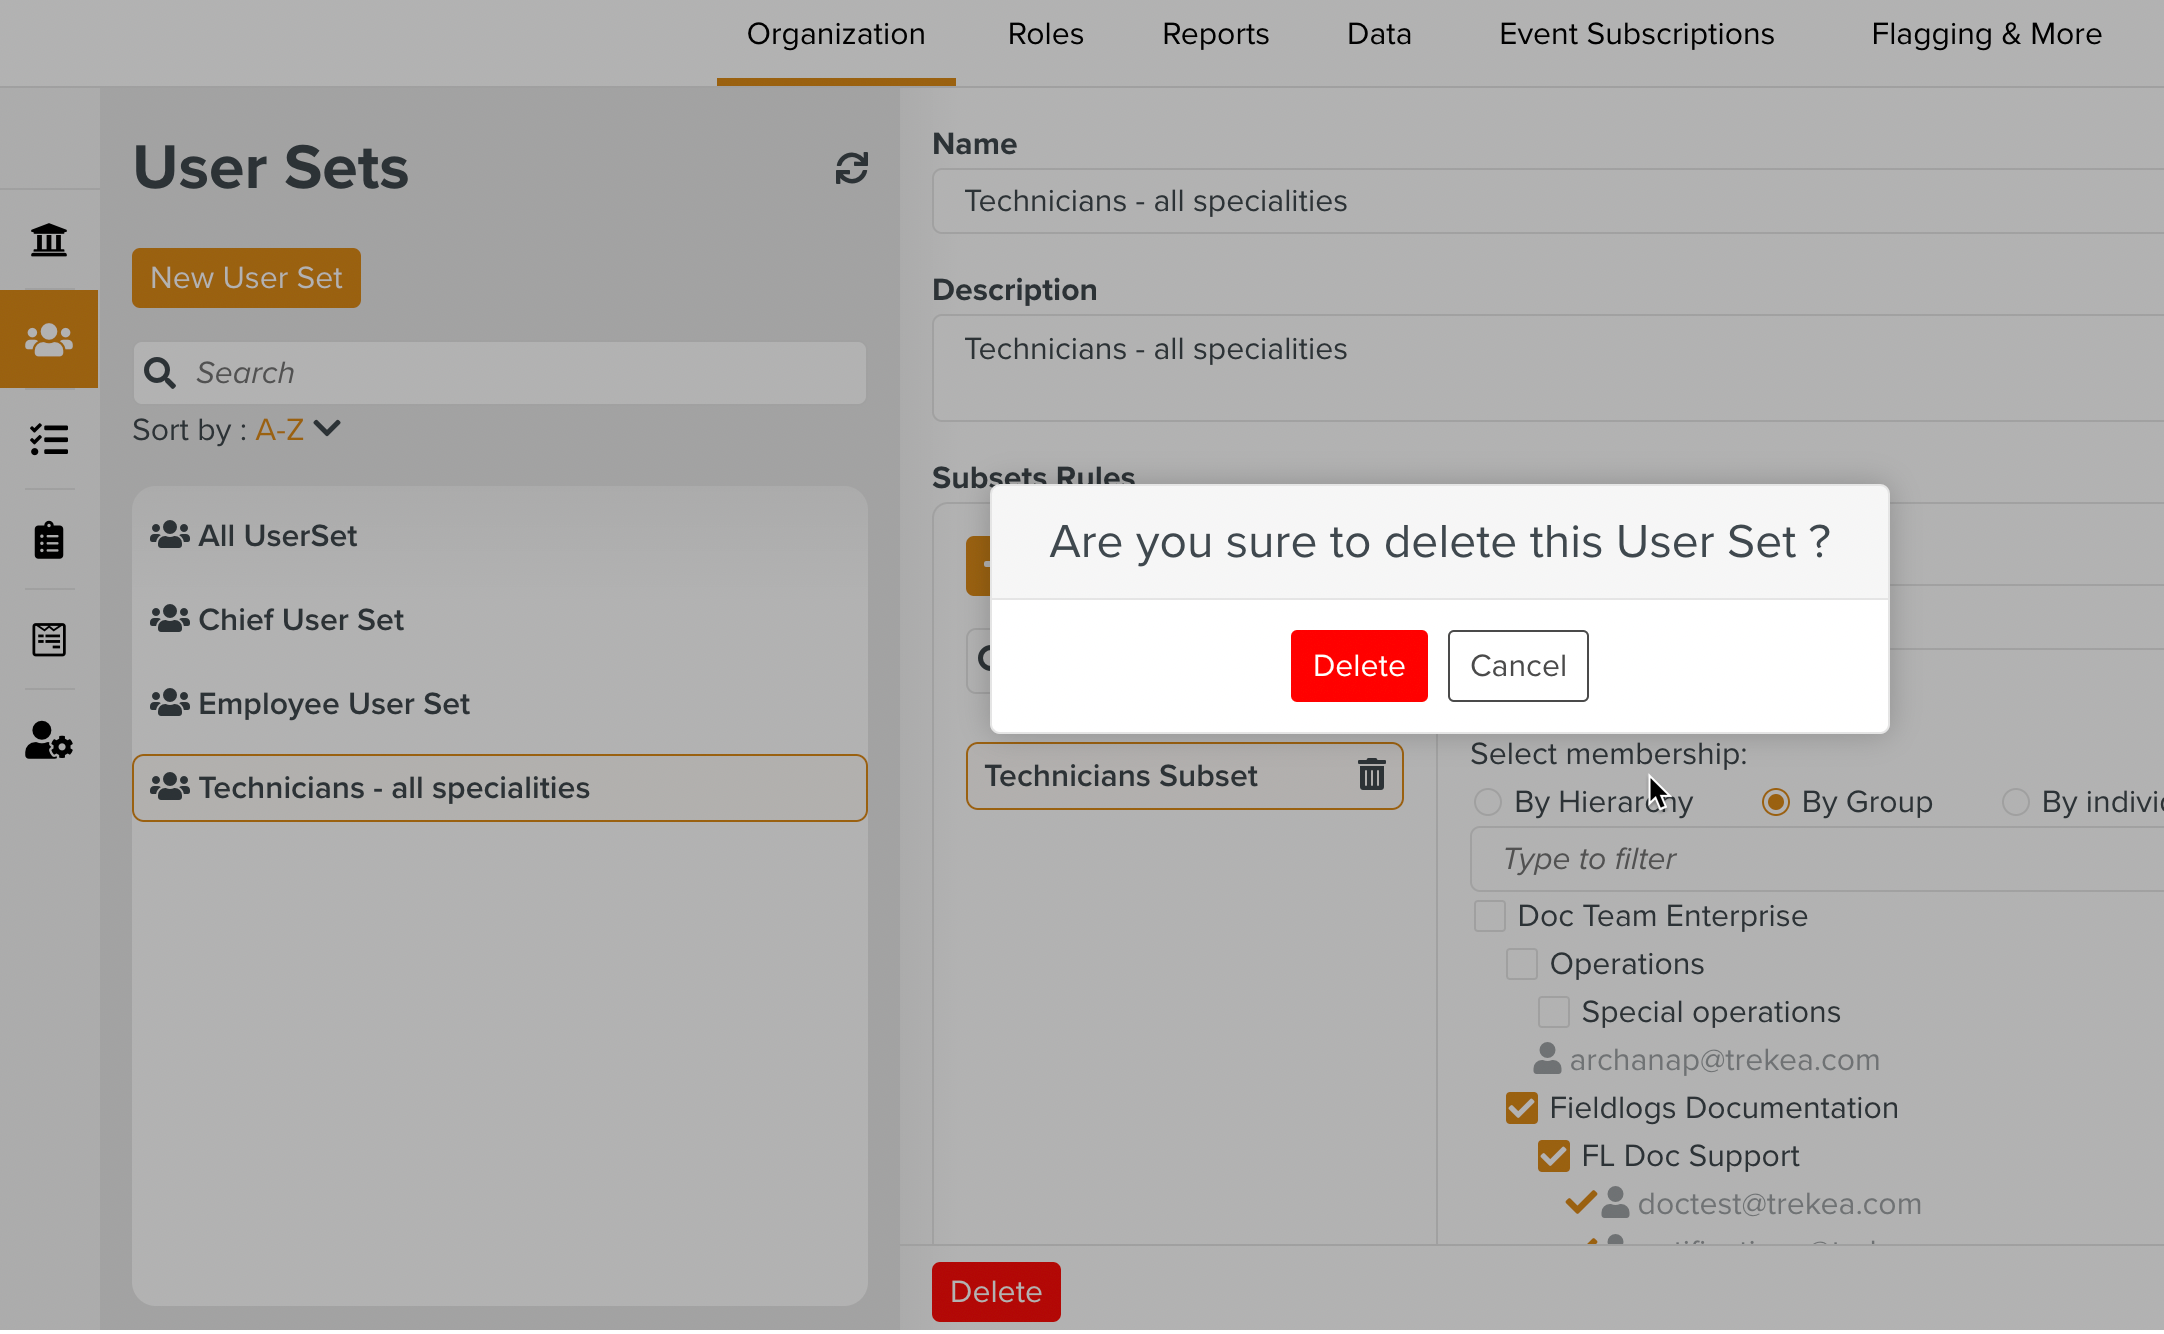Open the task checklist sidebar icon

tap(49, 439)
